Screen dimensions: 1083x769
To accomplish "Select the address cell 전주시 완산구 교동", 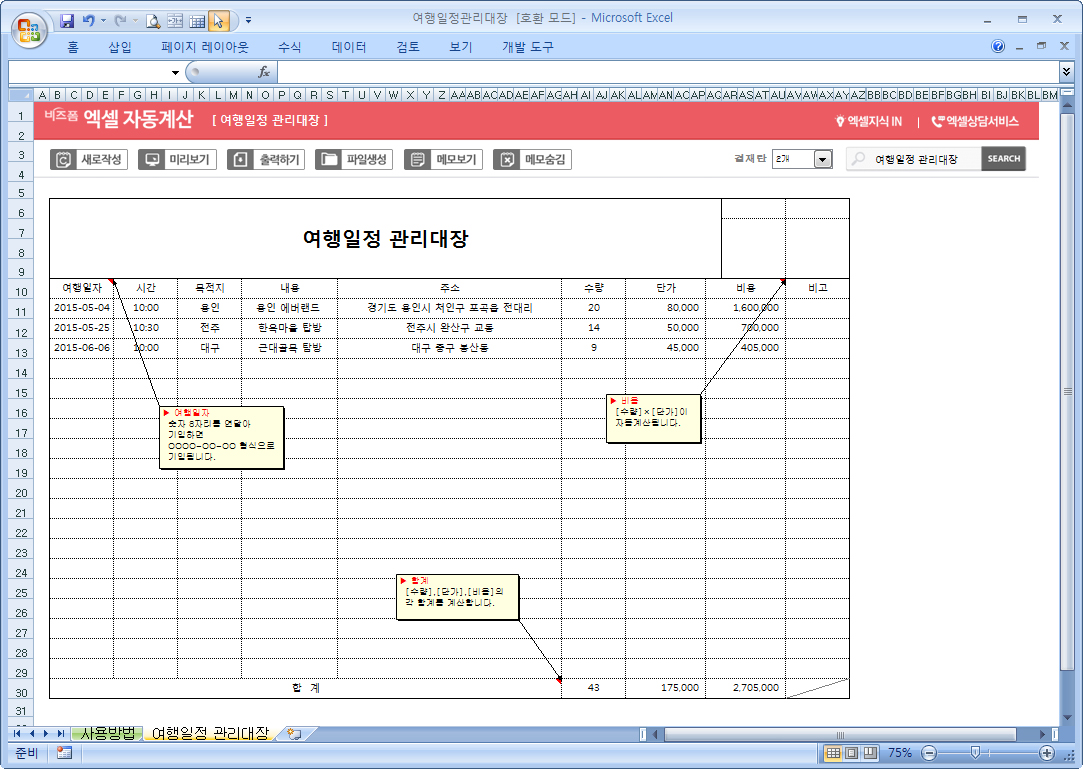I will coord(450,328).
